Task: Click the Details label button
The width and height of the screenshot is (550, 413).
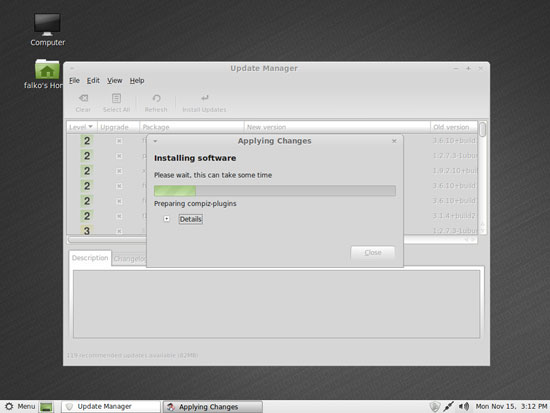Action: (x=190, y=219)
